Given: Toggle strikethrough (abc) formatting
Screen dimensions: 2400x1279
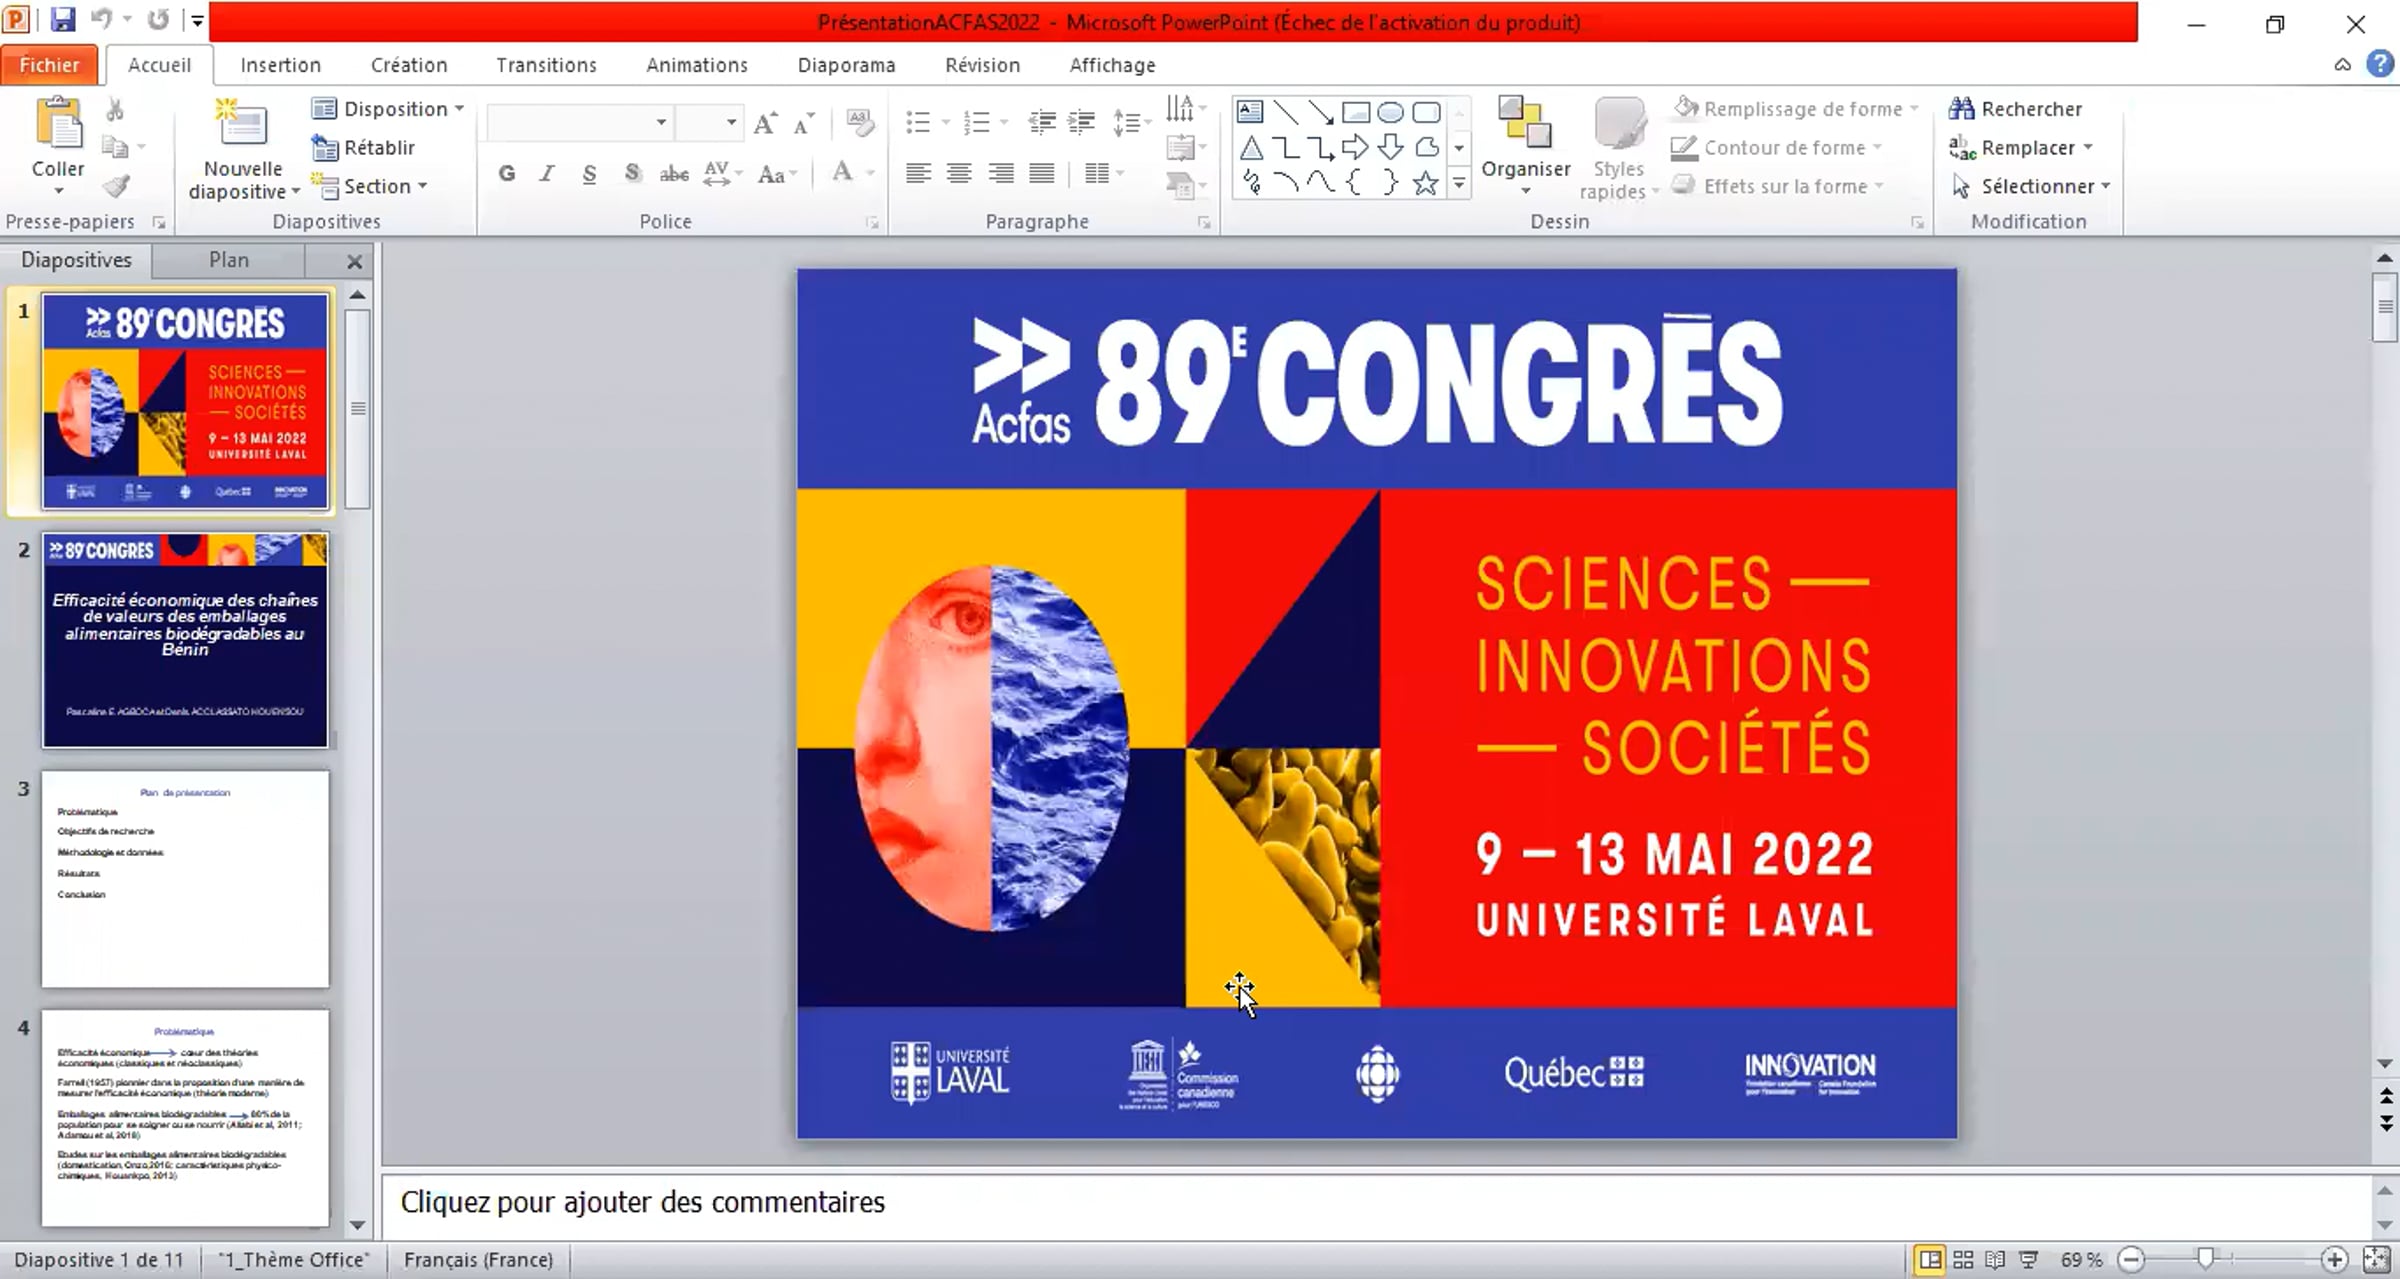Looking at the screenshot, I should click(x=674, y=174).
